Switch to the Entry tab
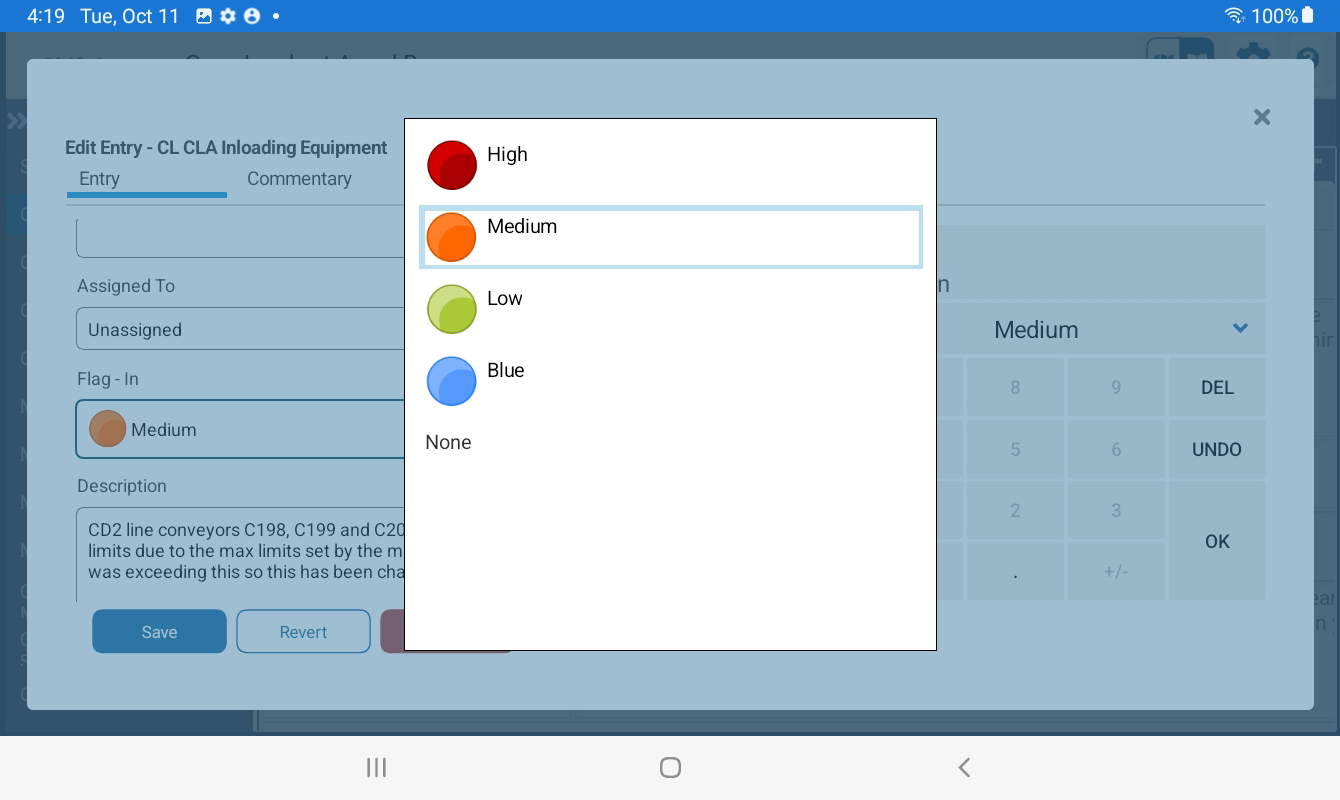The image size is (1340, 800). (147, 180)
